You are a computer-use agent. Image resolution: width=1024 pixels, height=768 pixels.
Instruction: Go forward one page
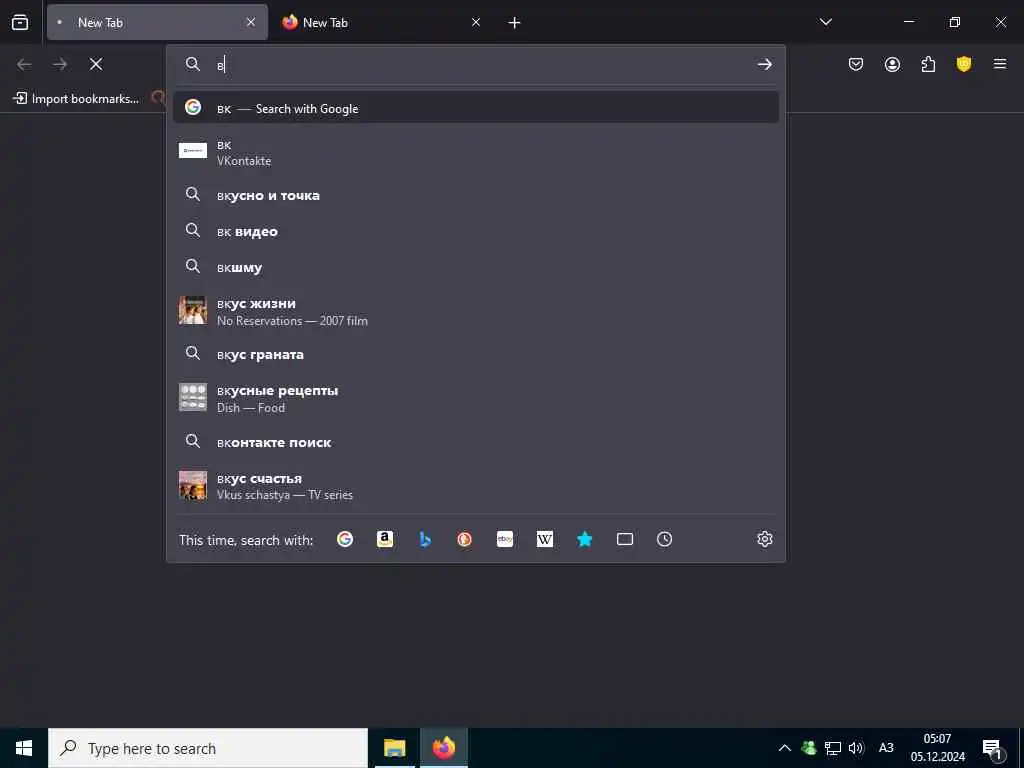tap(60, 64)
